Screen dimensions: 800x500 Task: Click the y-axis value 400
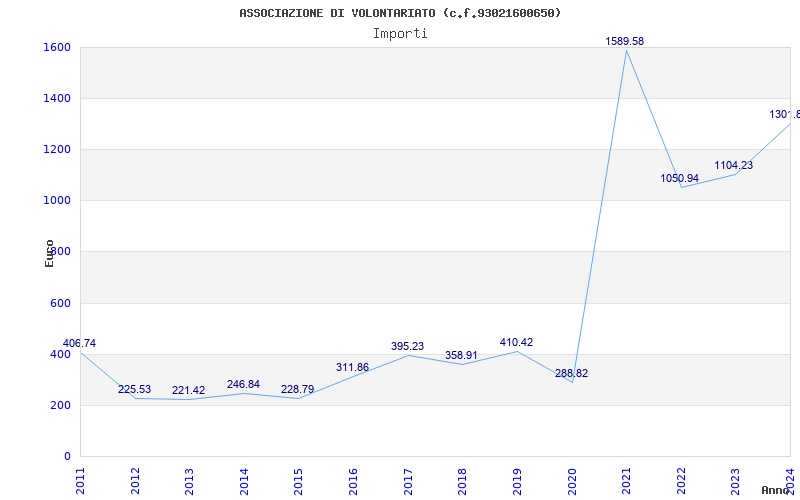[x=60, y=354]
